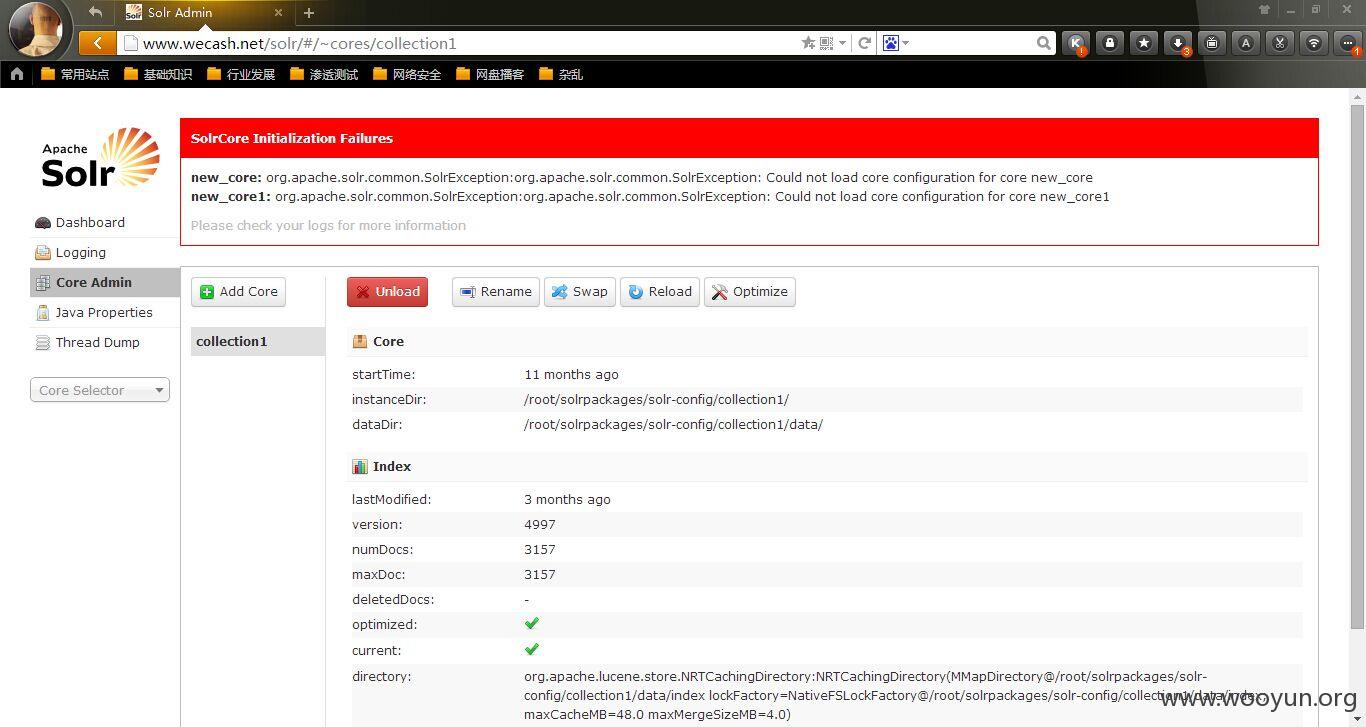Click the home icon in bookmarks bar
Image resolution: width=1366 pixels, height=727 pixels.
coord(16,73)
